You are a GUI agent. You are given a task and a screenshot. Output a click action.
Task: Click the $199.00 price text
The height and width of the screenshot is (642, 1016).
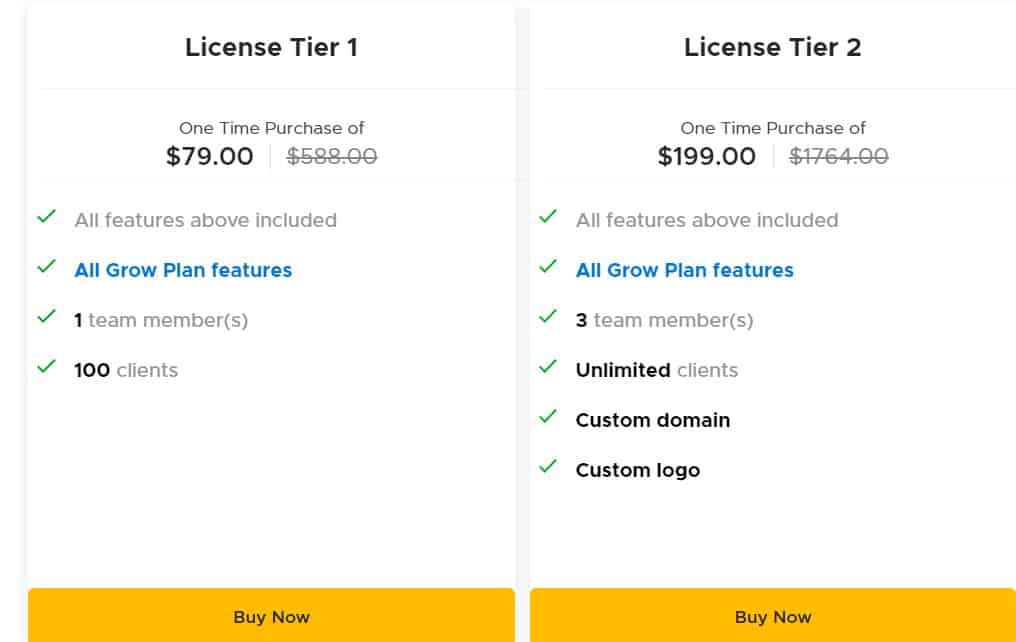point(707,156)
